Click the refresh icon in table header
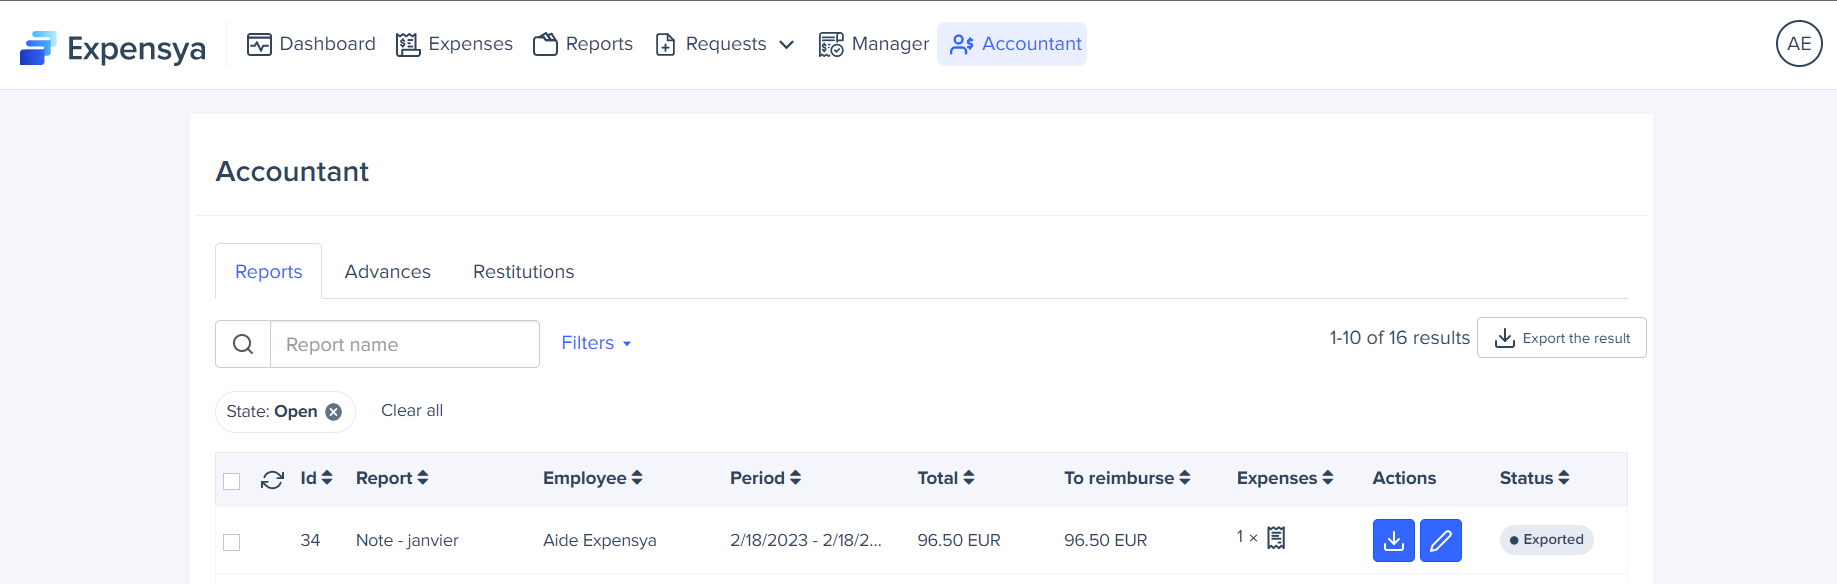The image size is (1837, 584). 272,480
